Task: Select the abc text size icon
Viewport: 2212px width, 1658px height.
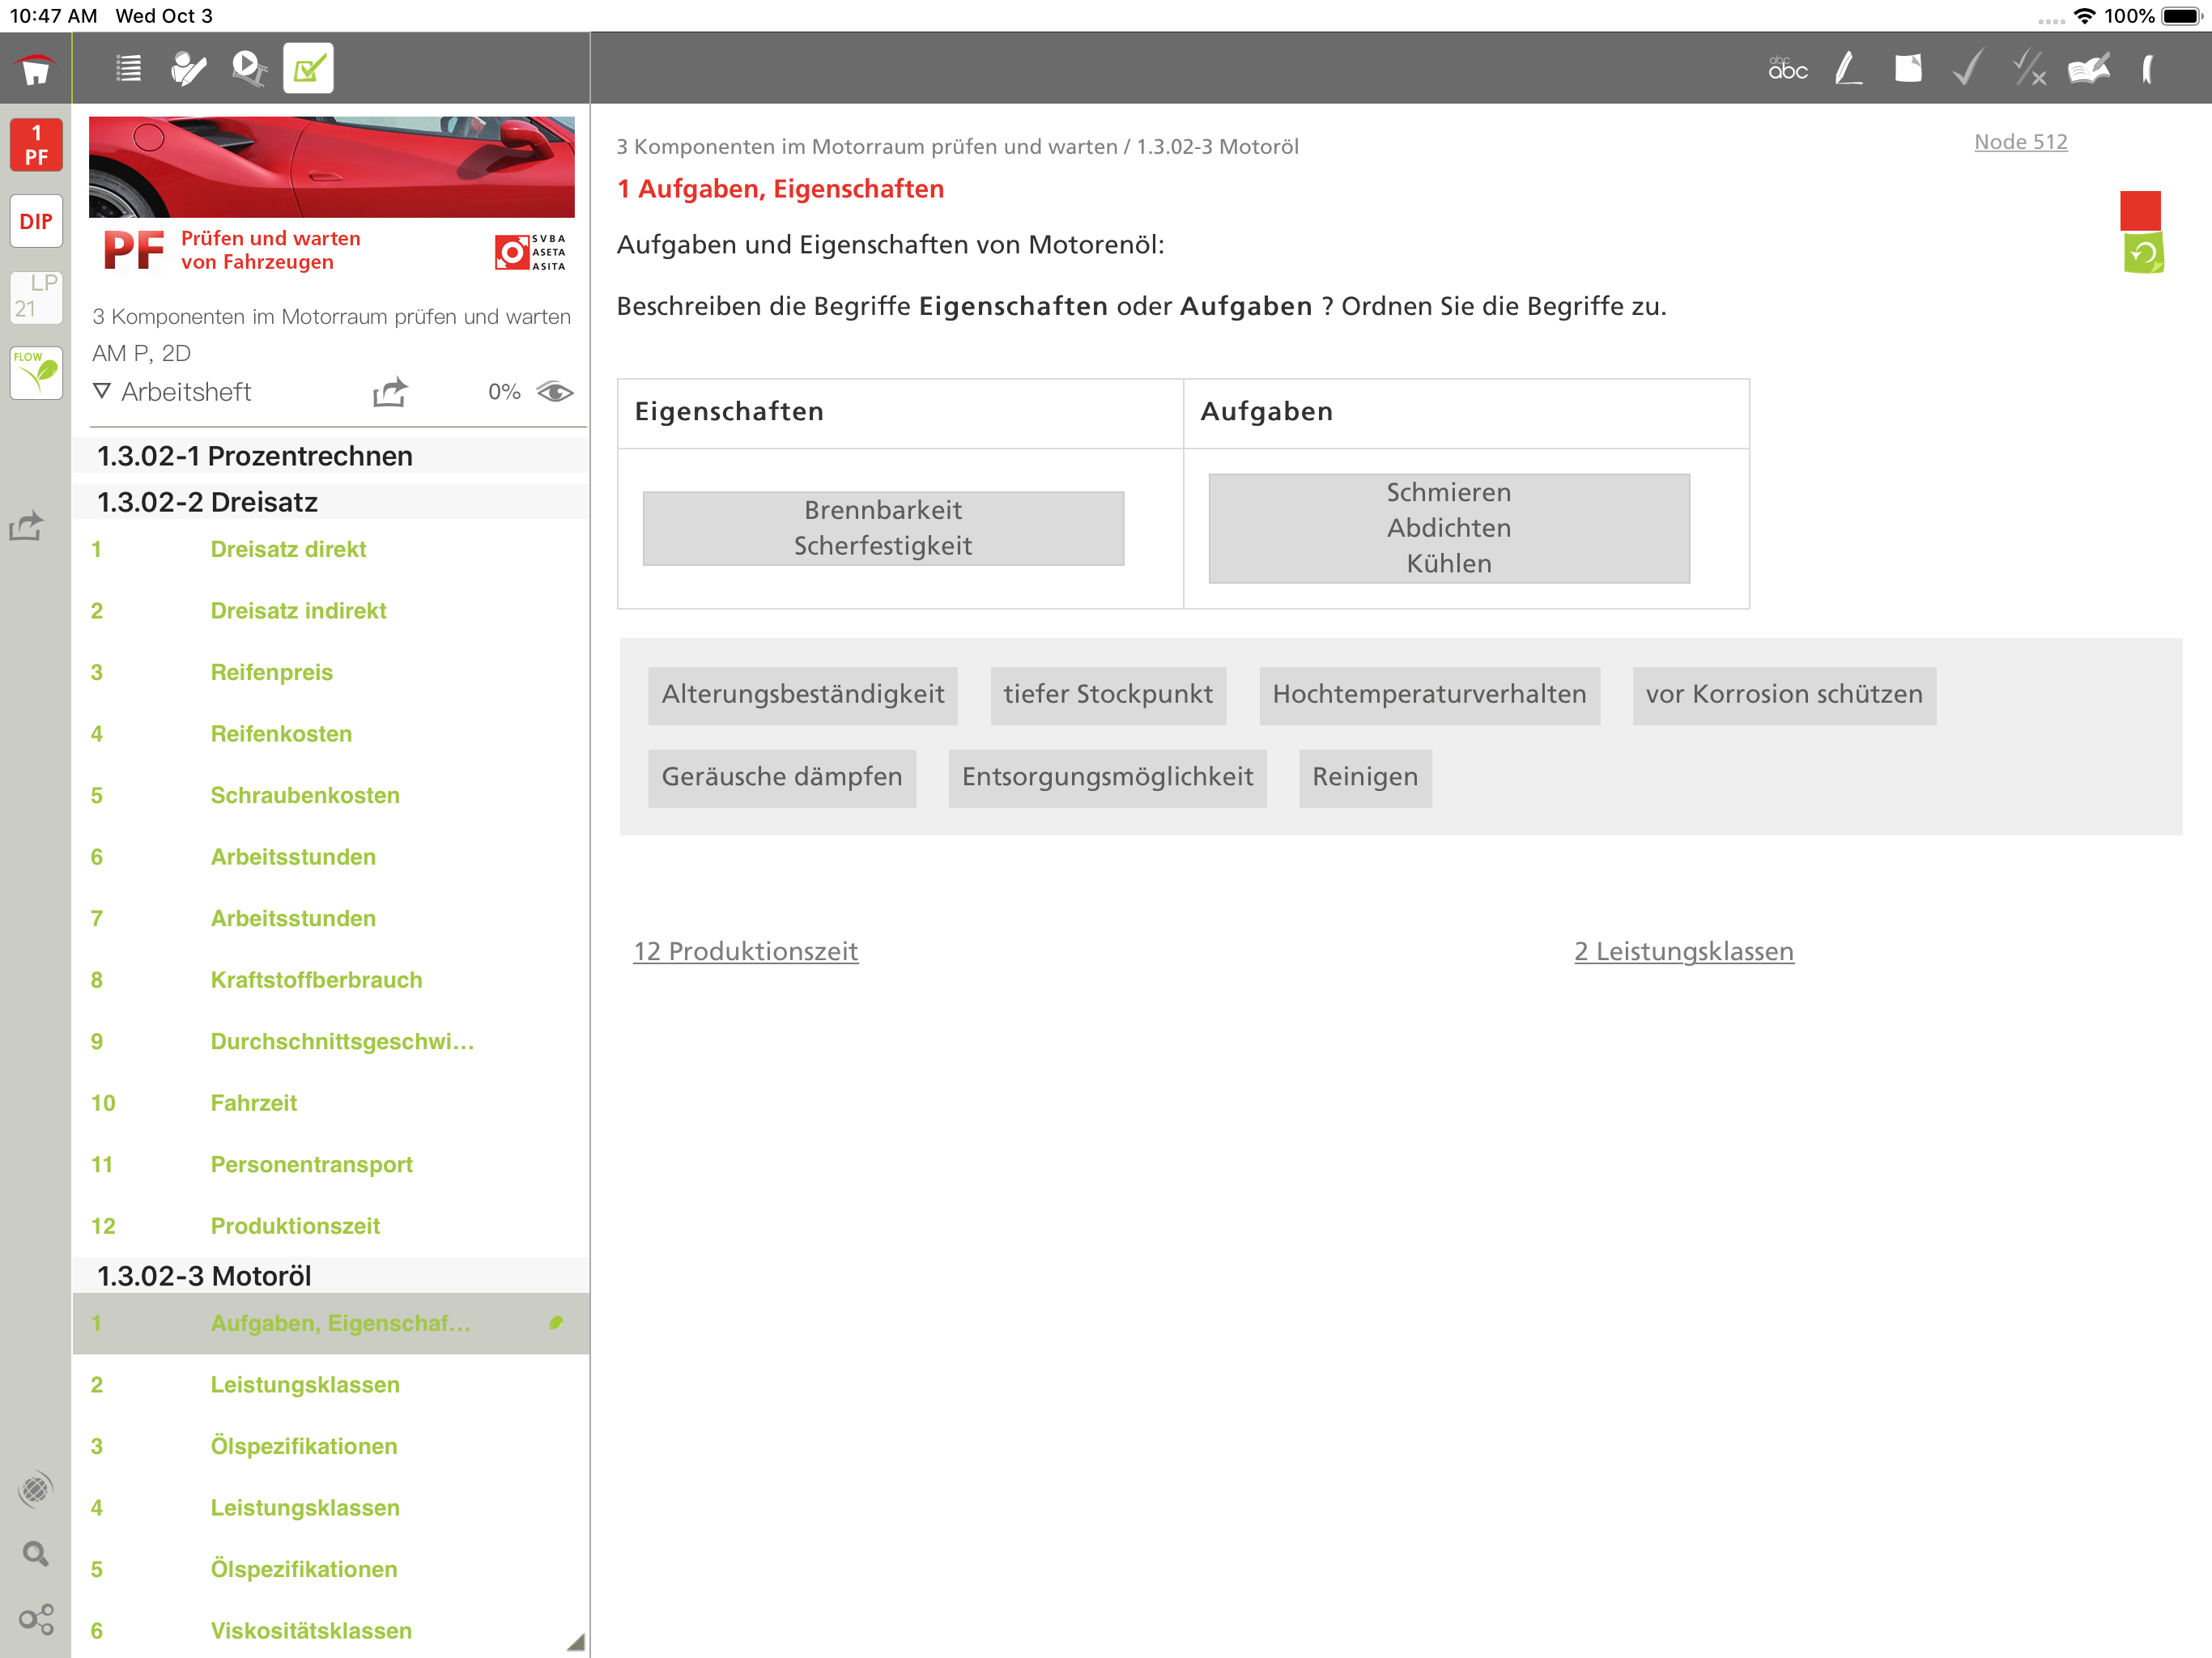Action: [x=1787, y=69]
